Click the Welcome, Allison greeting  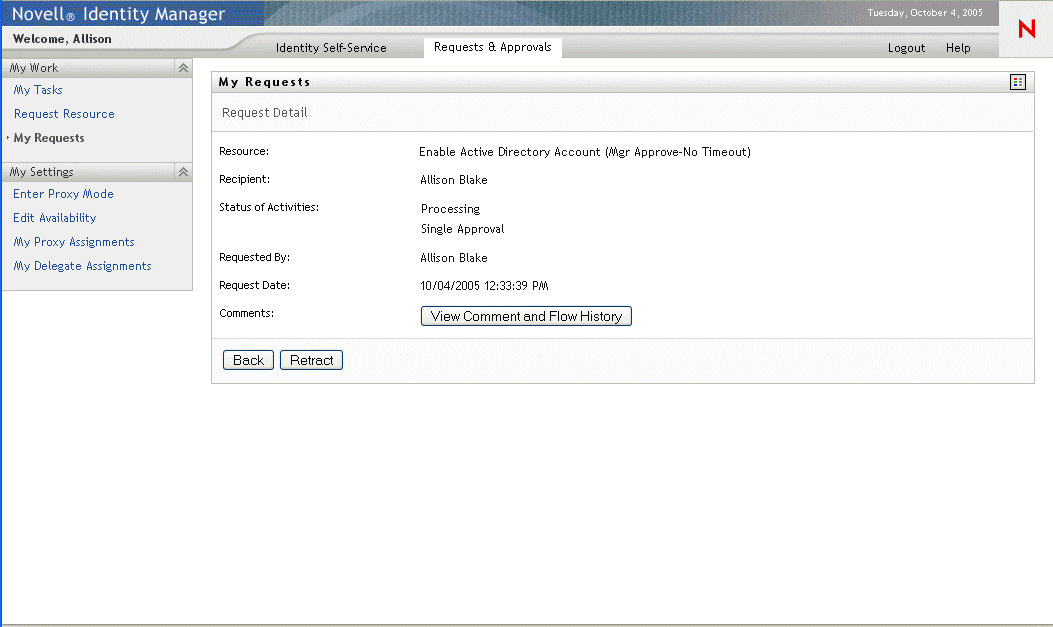click(62, 39)
